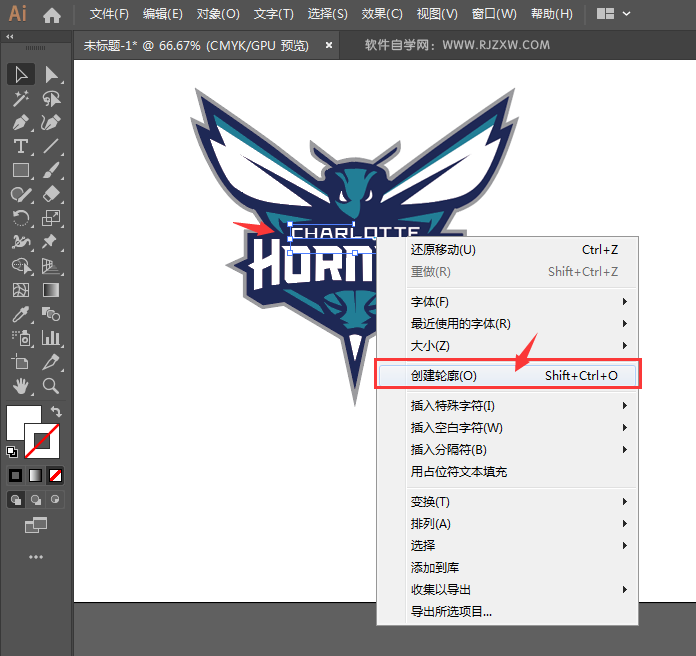
Task: Set paint type to solid Color
Action: point(16,475)
